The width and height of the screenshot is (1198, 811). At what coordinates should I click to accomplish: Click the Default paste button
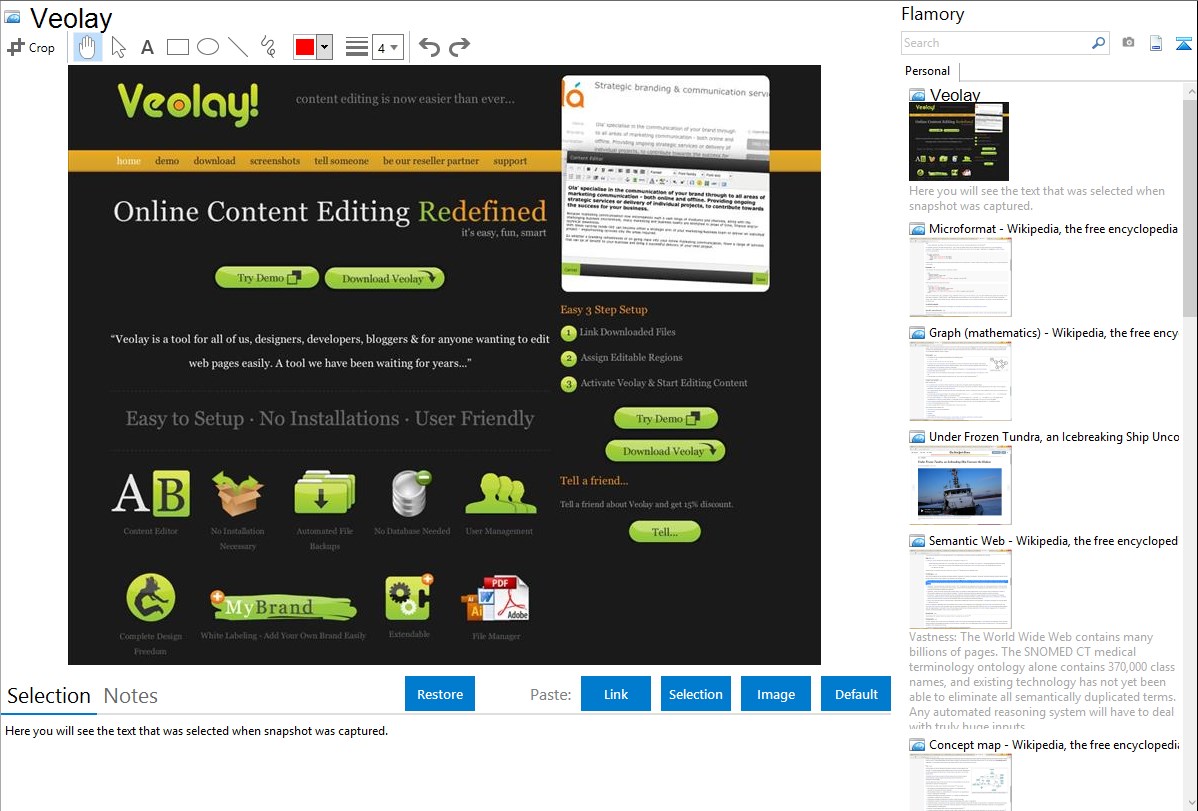856,694
